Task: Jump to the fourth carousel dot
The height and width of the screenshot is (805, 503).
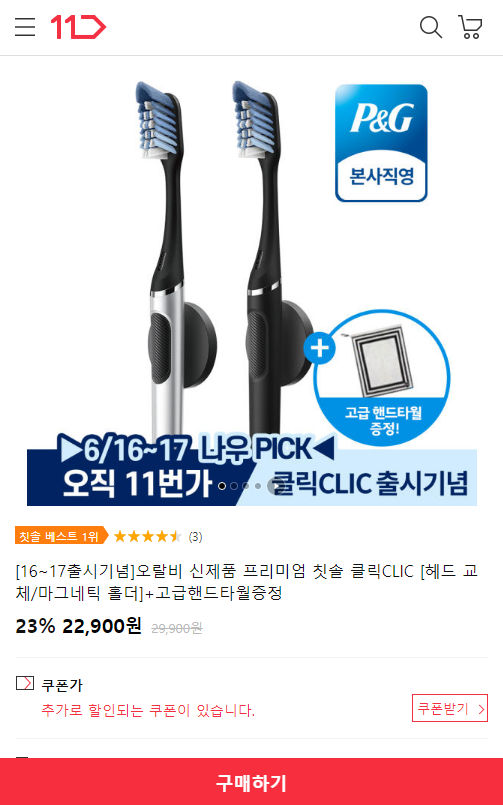Action: (x=258, y=486)
